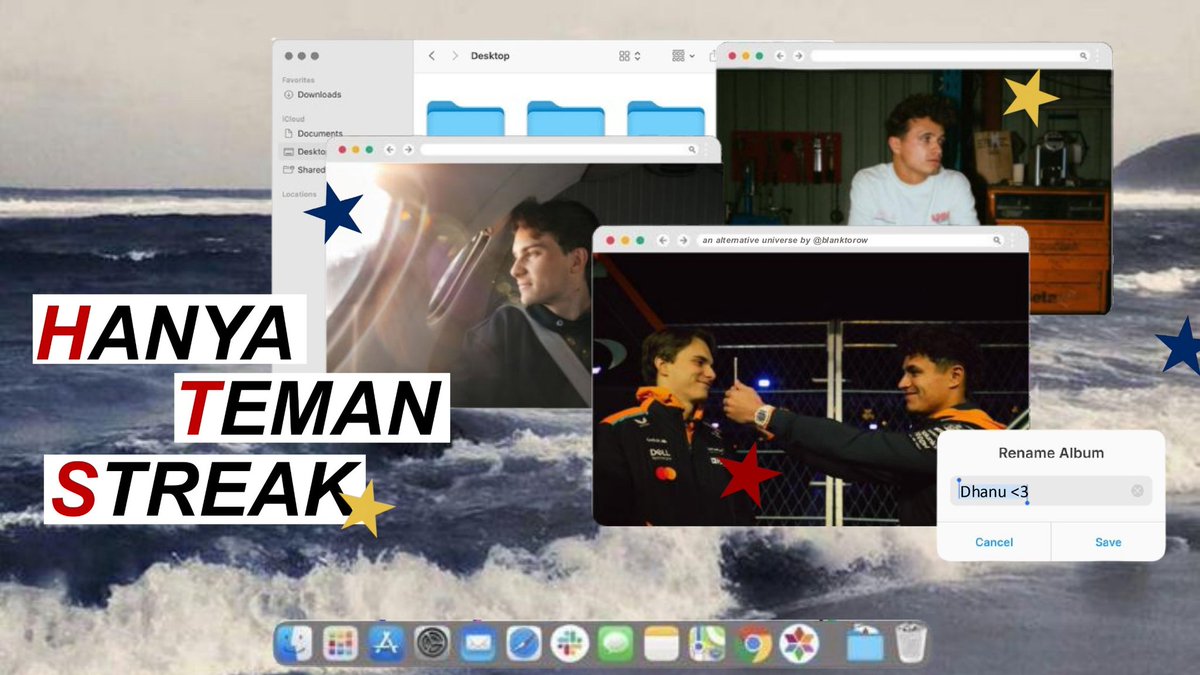
Task: Select Downloads in Finder sidebar
Action: (311, 94)
